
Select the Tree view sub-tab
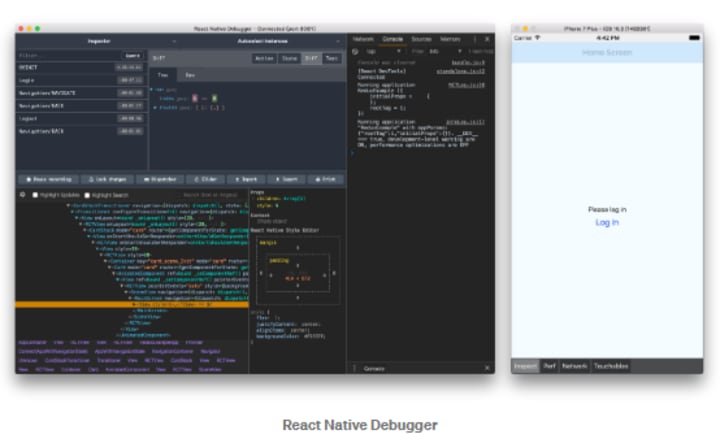163,75
